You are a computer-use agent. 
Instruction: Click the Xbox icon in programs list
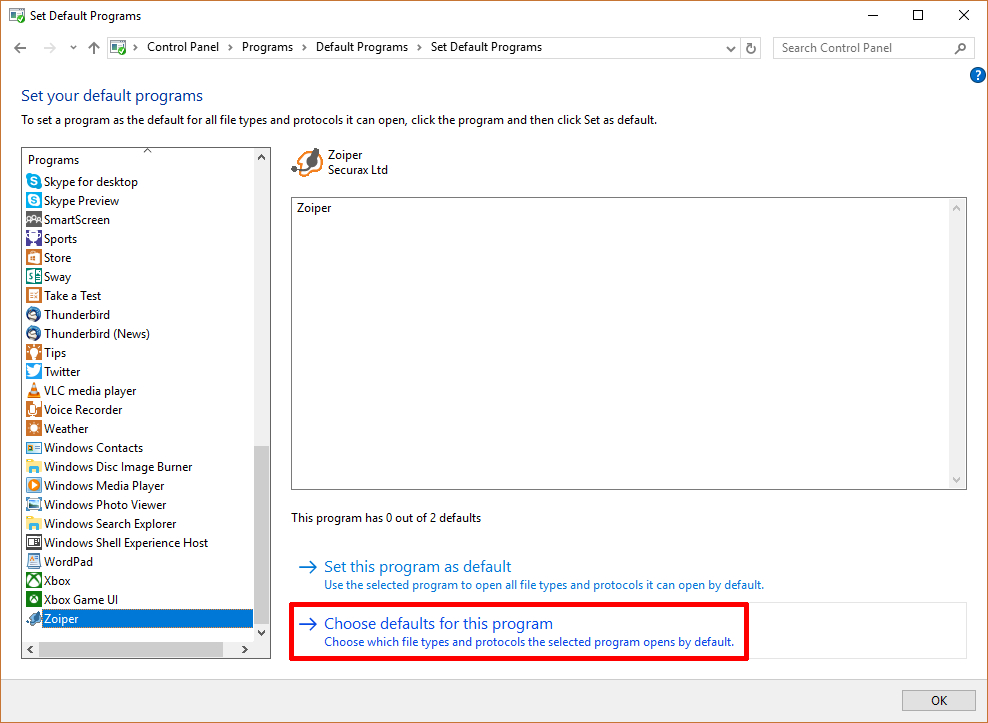point(34,581)
